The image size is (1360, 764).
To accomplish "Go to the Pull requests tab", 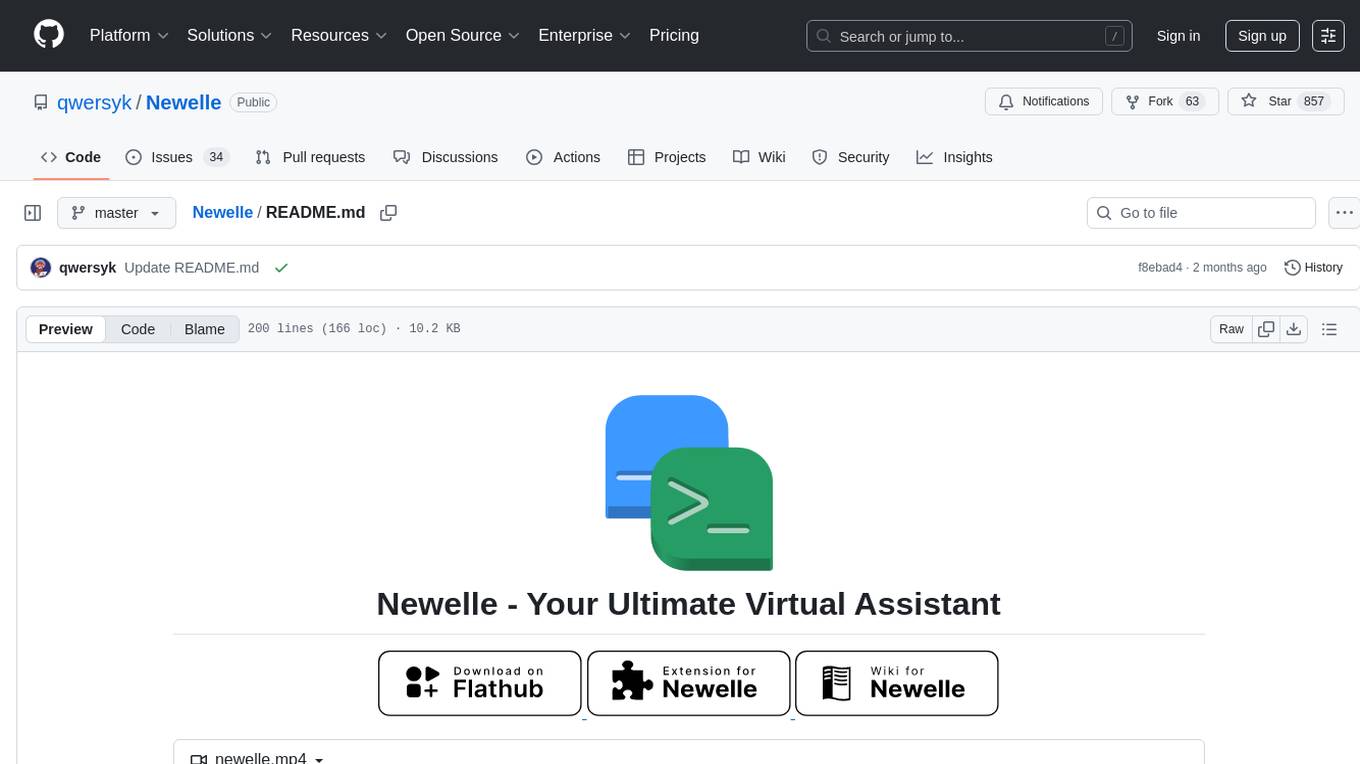I will [310, 157].
